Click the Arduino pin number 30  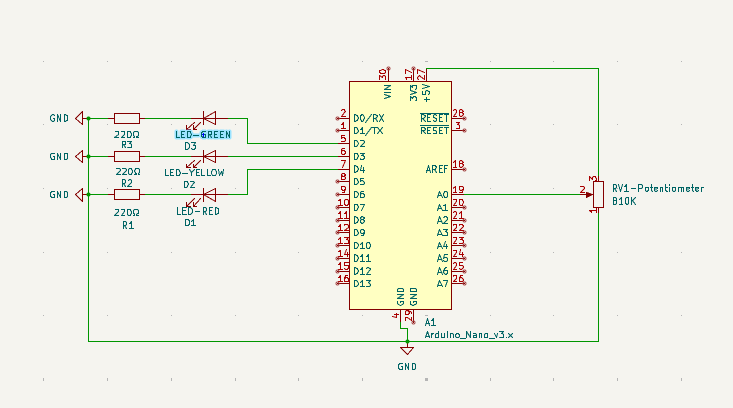click(383, 74)
